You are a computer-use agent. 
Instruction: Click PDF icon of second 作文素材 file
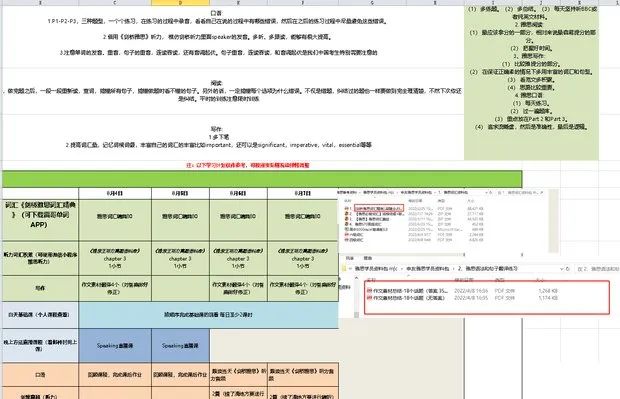pyautogui.click(x=369, y=298)
